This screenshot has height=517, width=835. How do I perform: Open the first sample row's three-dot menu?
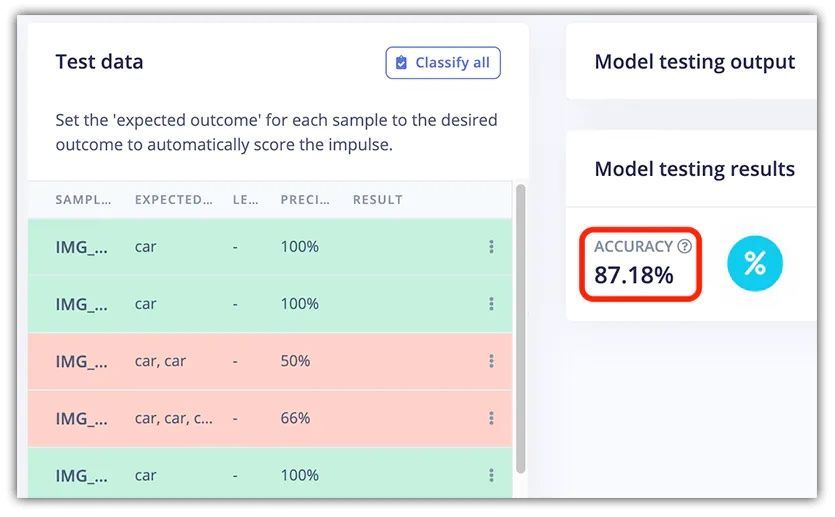(491, 247)
